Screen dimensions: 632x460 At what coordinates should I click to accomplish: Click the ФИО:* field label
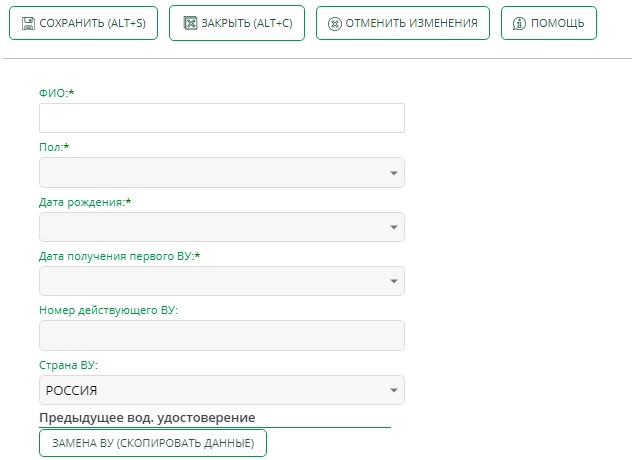point(56,93)
